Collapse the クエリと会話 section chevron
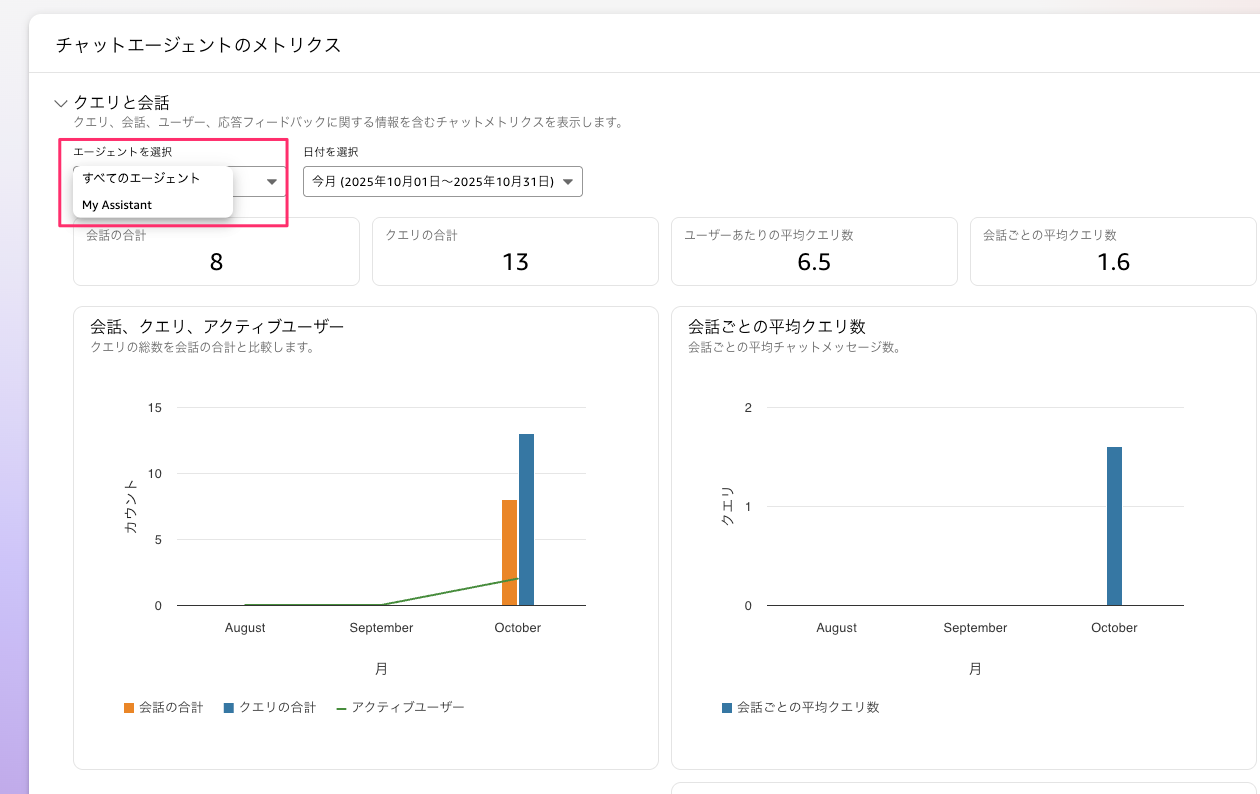The height and width of the screenshot is (794, 1260). tap(61, 103)
